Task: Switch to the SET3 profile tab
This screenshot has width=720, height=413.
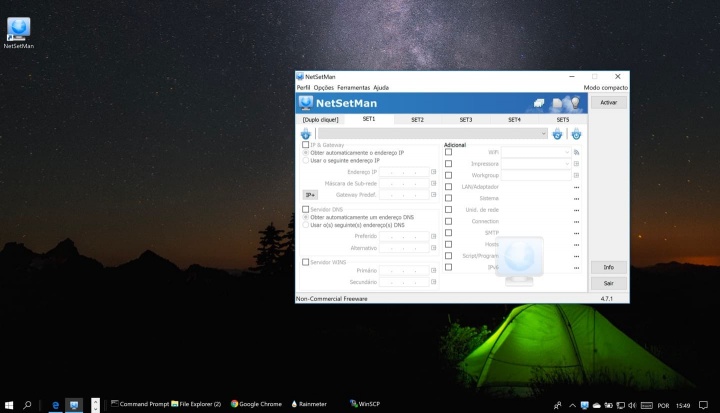Action: tap(466, 119)
